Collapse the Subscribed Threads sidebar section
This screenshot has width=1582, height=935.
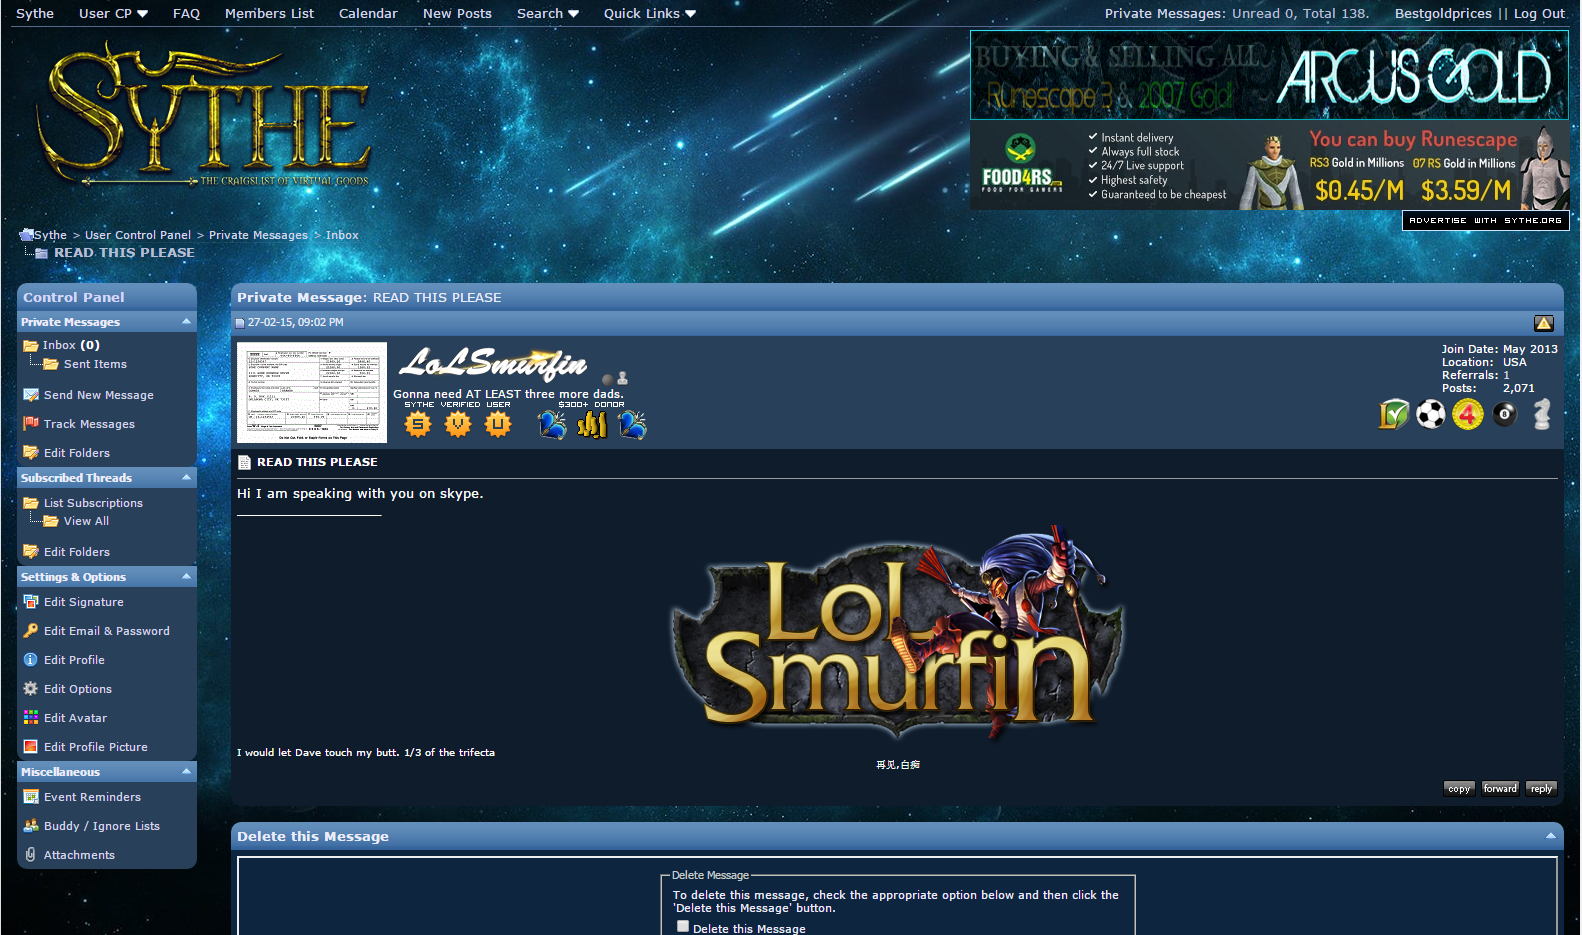click(x=186, y=477)
